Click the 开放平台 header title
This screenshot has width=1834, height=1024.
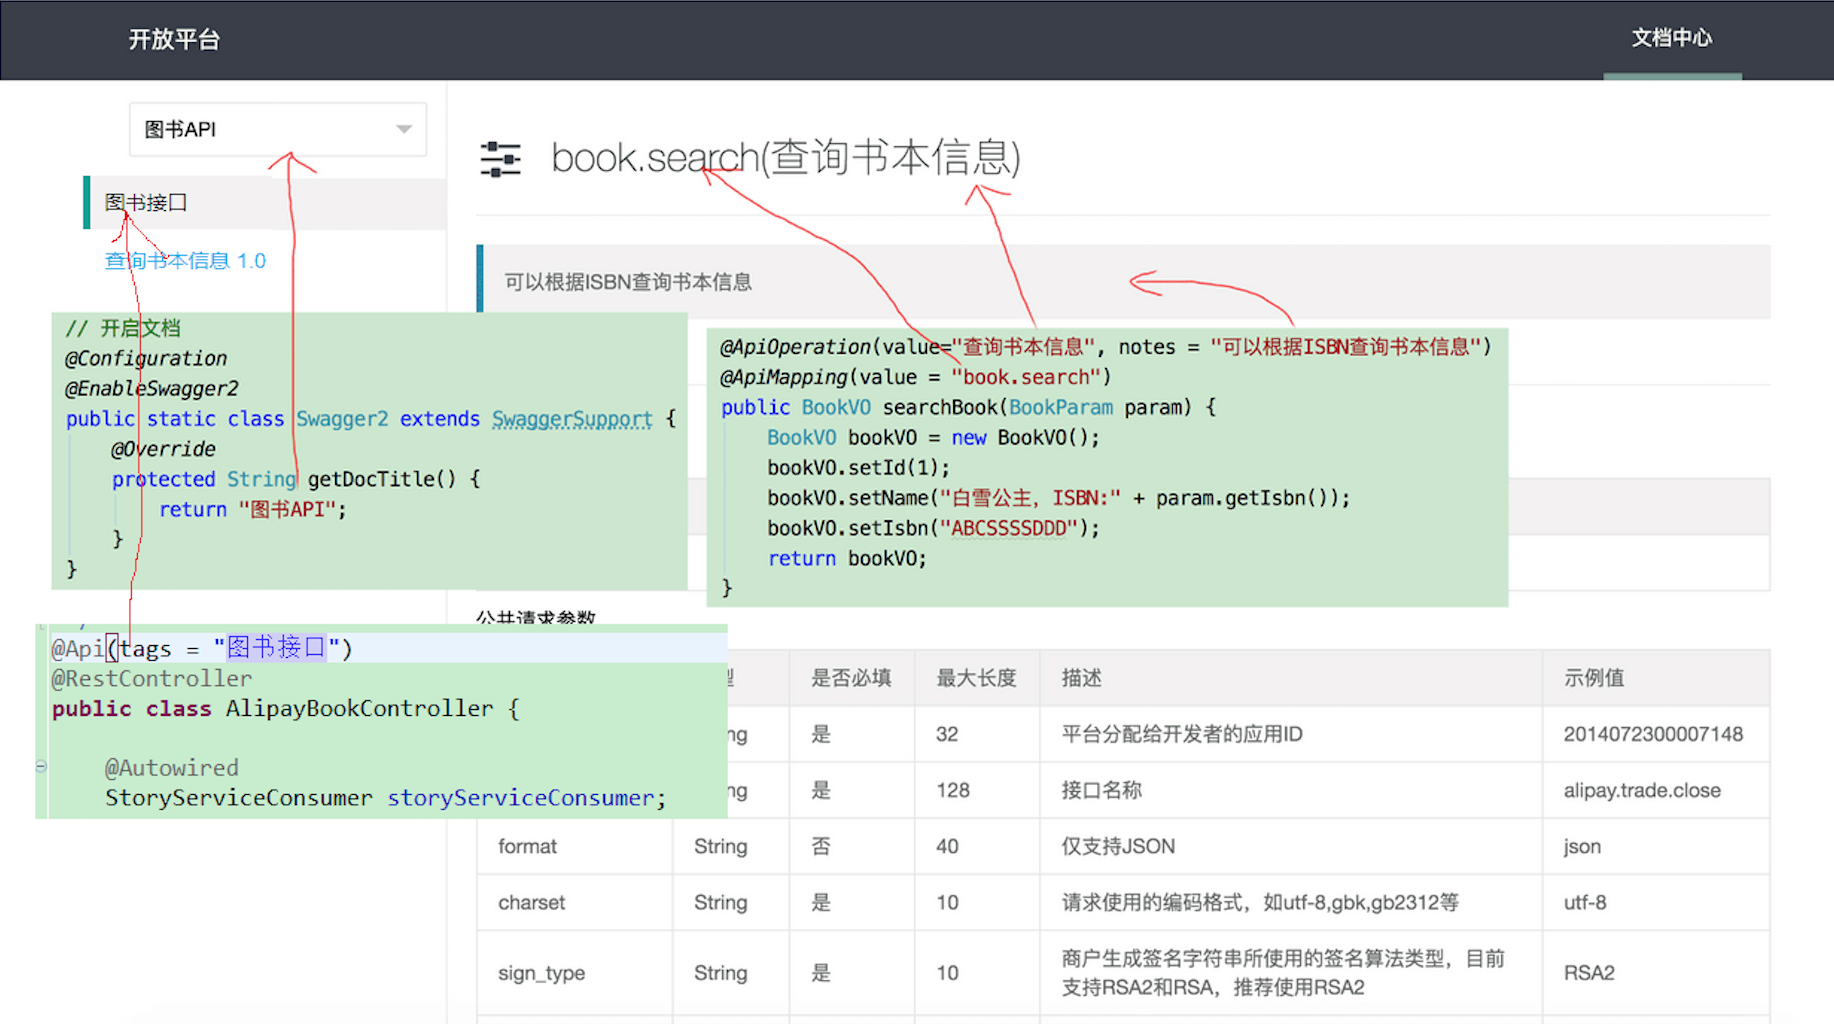tap(174, 40)
